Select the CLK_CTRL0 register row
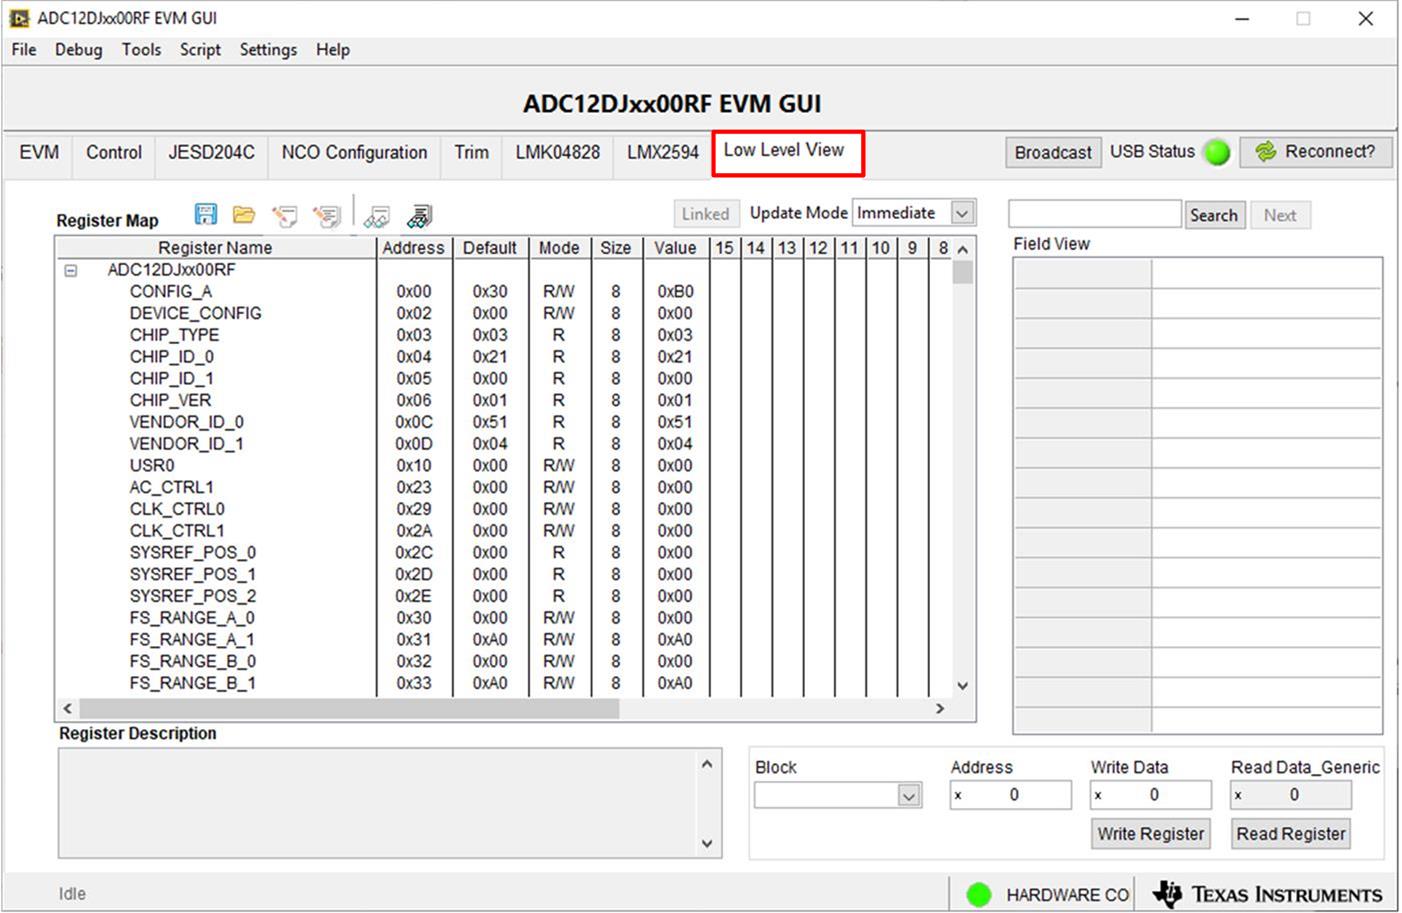This screenshot has width=1402, height=913. (x=177, y=509)
